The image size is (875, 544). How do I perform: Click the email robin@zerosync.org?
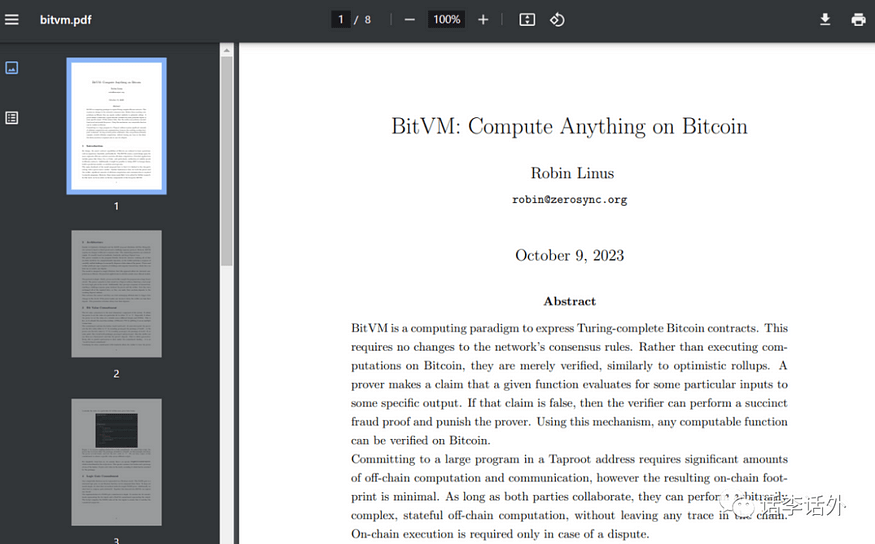(570, 199)
